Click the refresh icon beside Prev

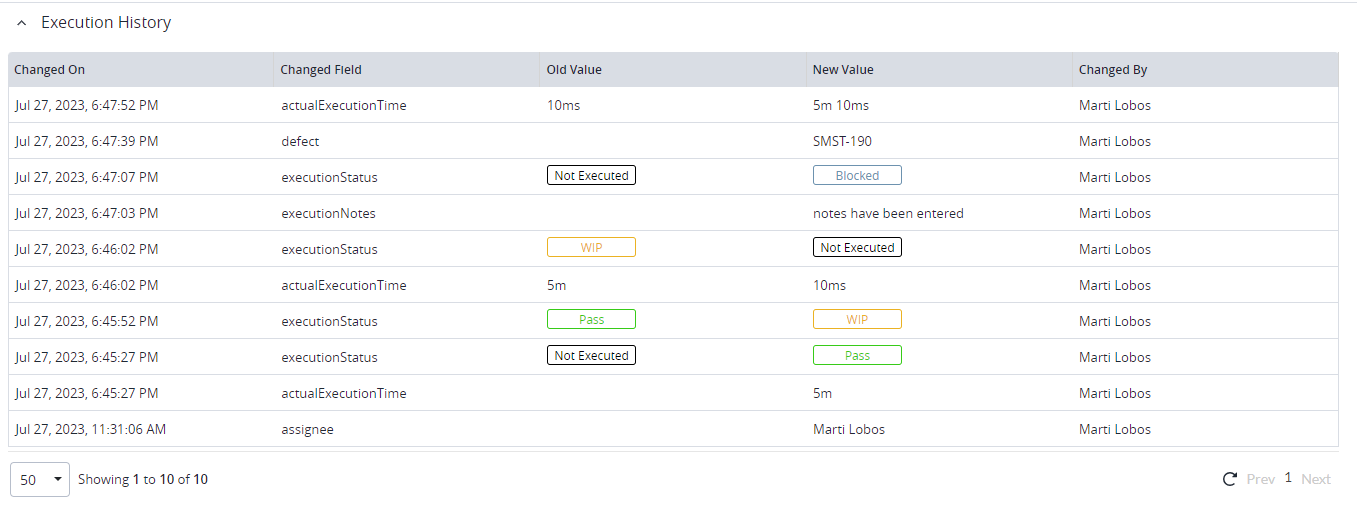pyautogui.click(x=1230, y=479)
